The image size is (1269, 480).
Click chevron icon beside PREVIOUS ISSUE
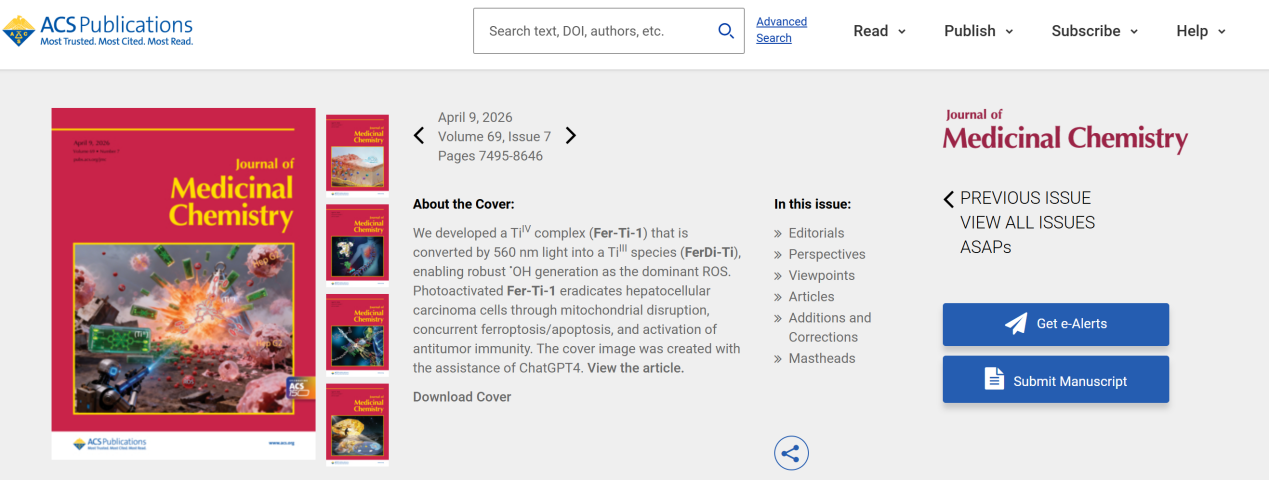[x=949, y=198]
